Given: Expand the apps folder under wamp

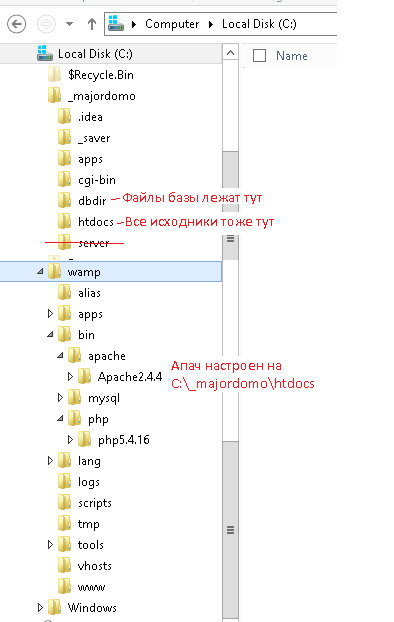Looking at the screenshot, I should 50,314.
